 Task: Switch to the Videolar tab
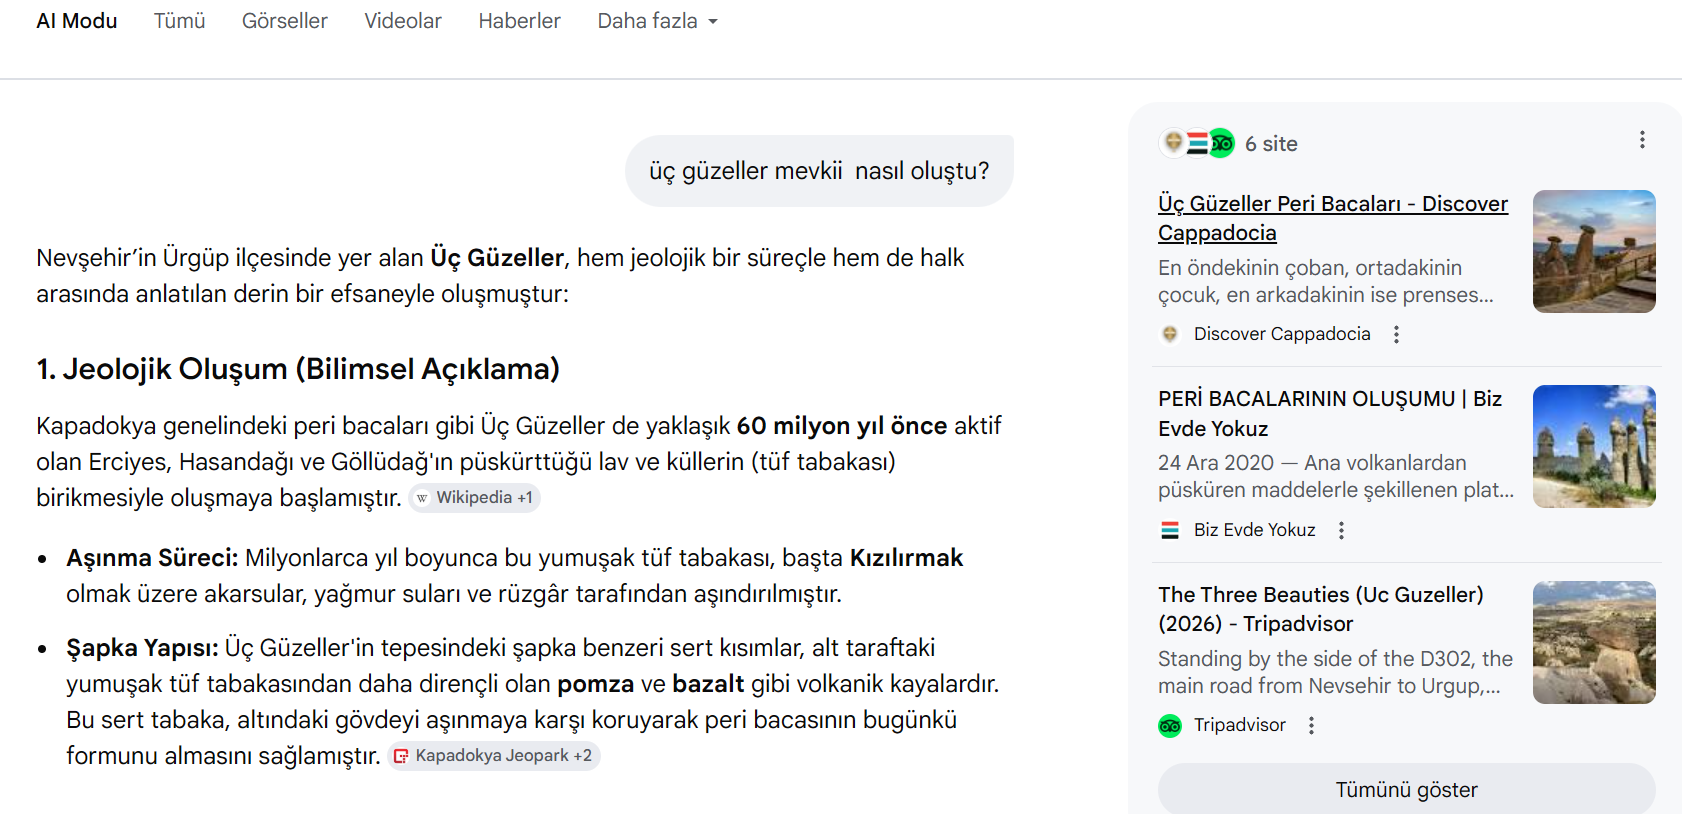[402, 21]
